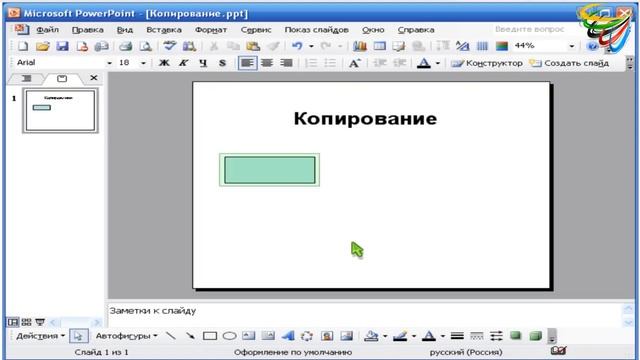
Task: Undo the last action
Action: coord(297,46)
